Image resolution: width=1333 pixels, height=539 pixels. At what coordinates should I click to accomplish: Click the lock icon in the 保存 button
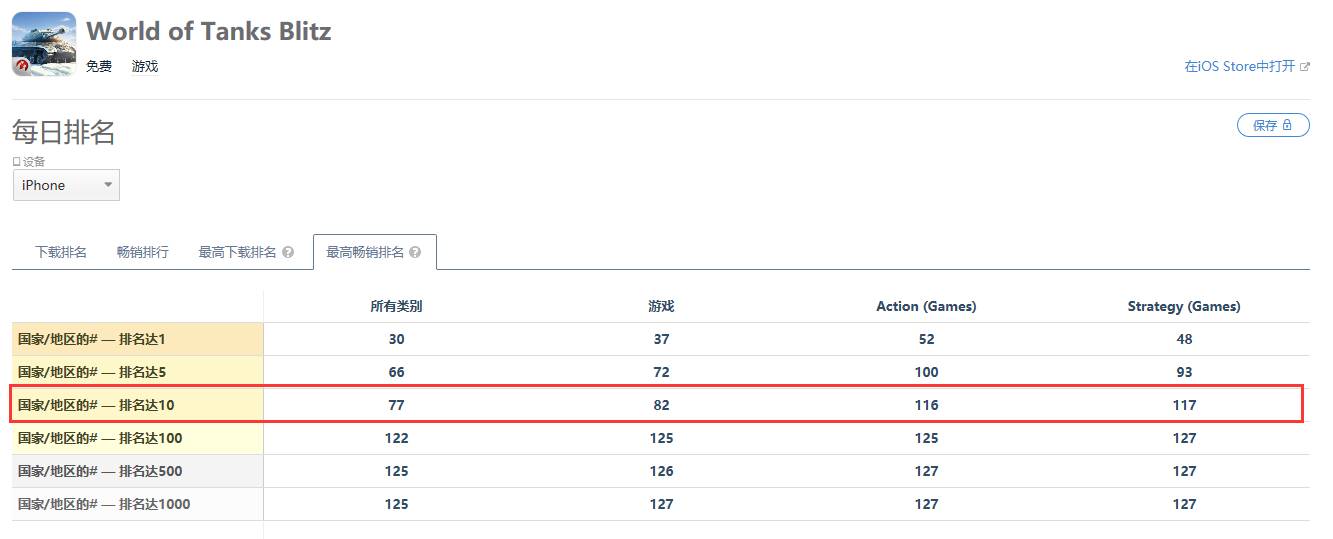click(x=1288, y=125)
